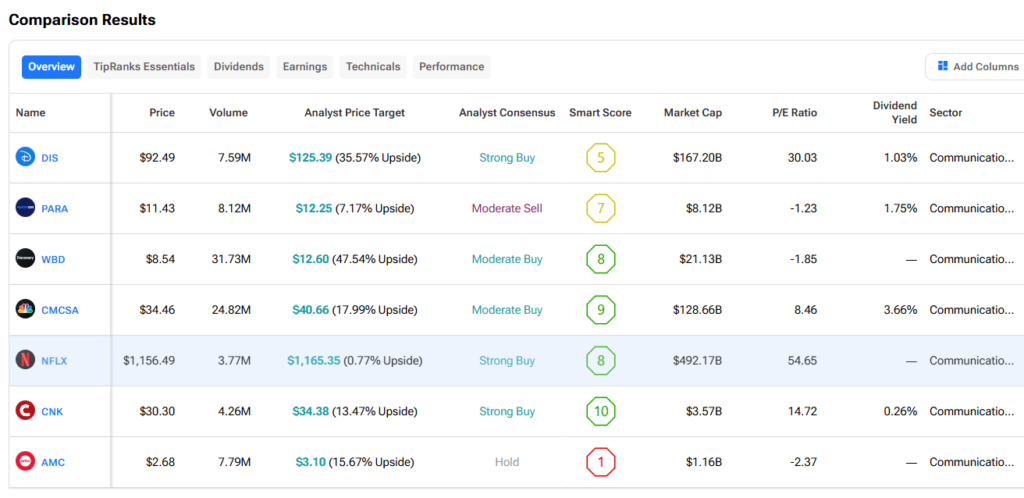This screenshot has width=1024, height=498.
Task: Click the CNK Smart Score 10 badge
Action: click(601, 411)
